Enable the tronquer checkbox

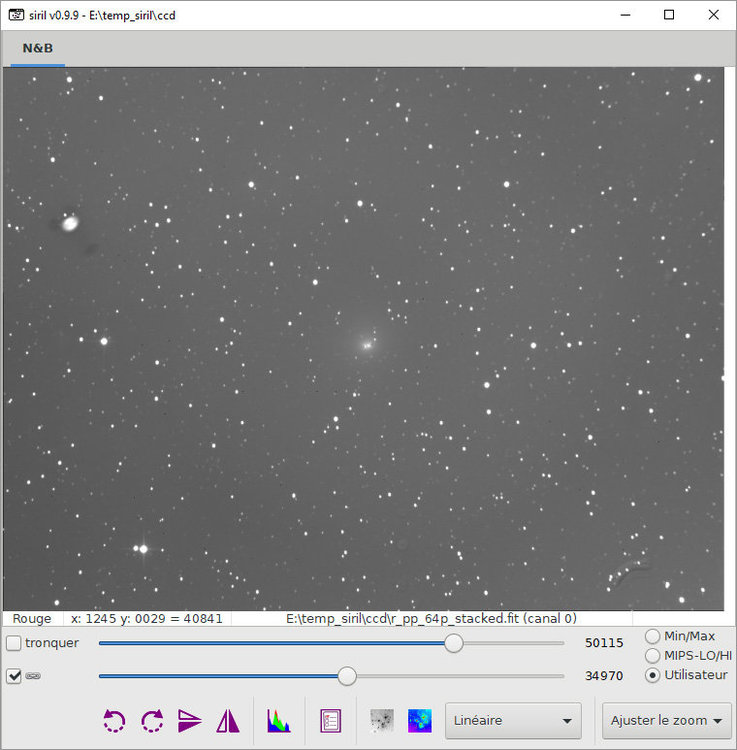[x=13, y=643]
